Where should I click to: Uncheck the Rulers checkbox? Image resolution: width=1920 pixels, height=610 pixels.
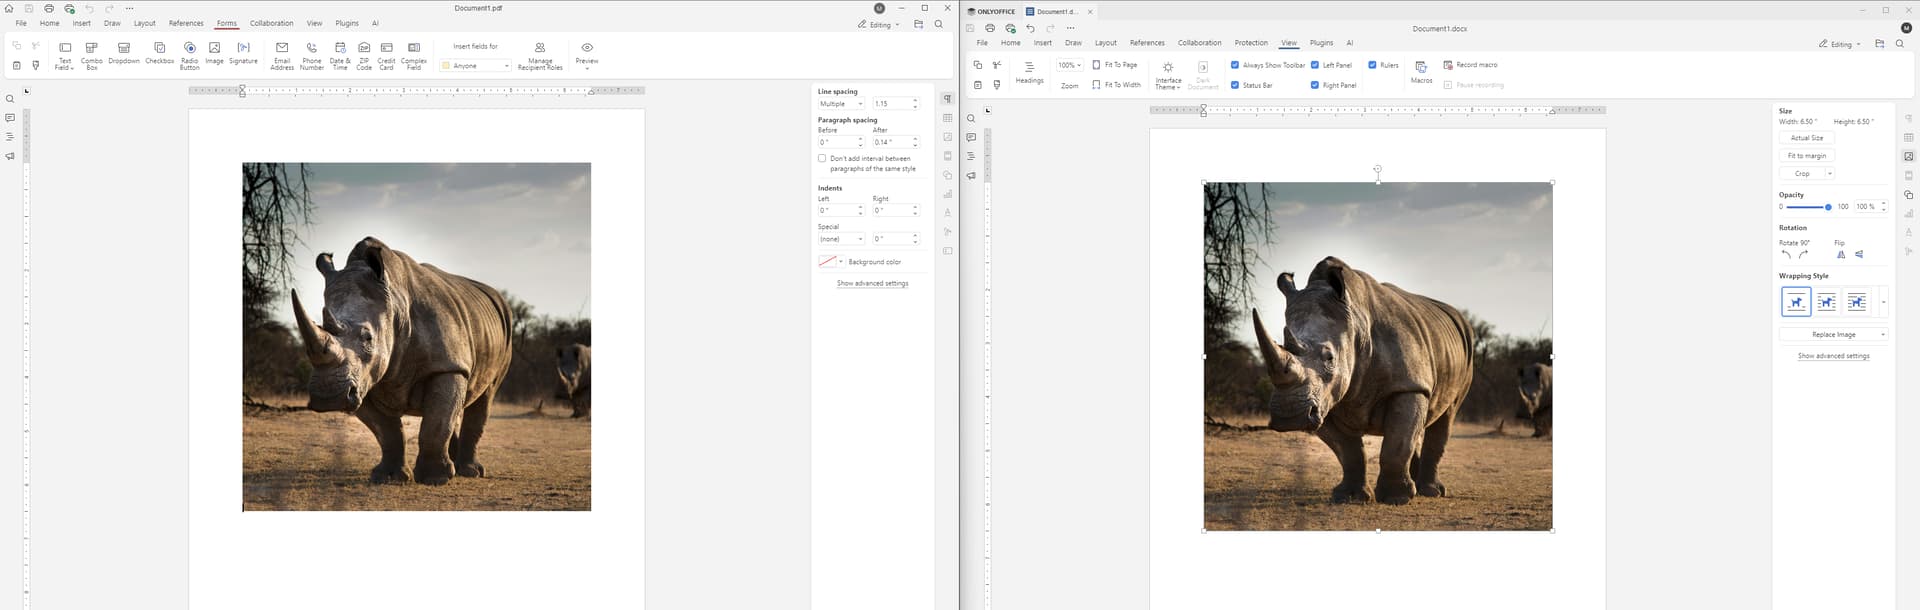click(1373, 65)
